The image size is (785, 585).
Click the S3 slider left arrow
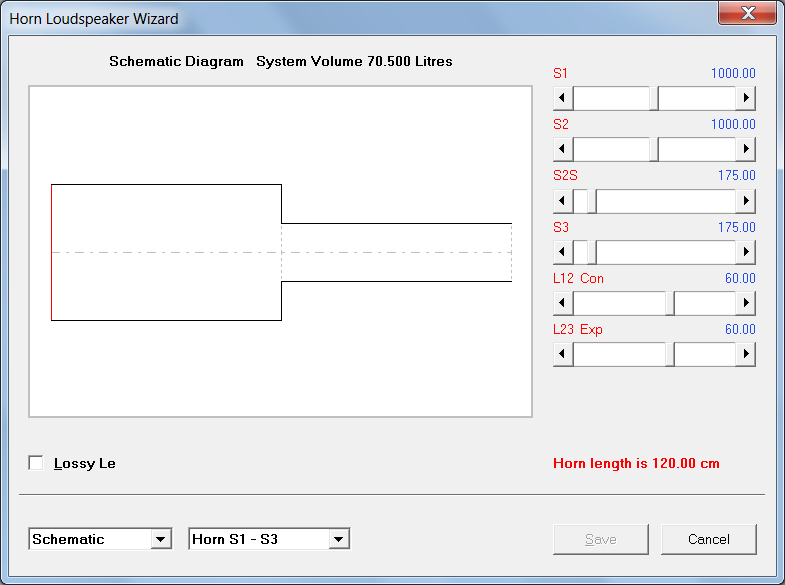point(563,252)
